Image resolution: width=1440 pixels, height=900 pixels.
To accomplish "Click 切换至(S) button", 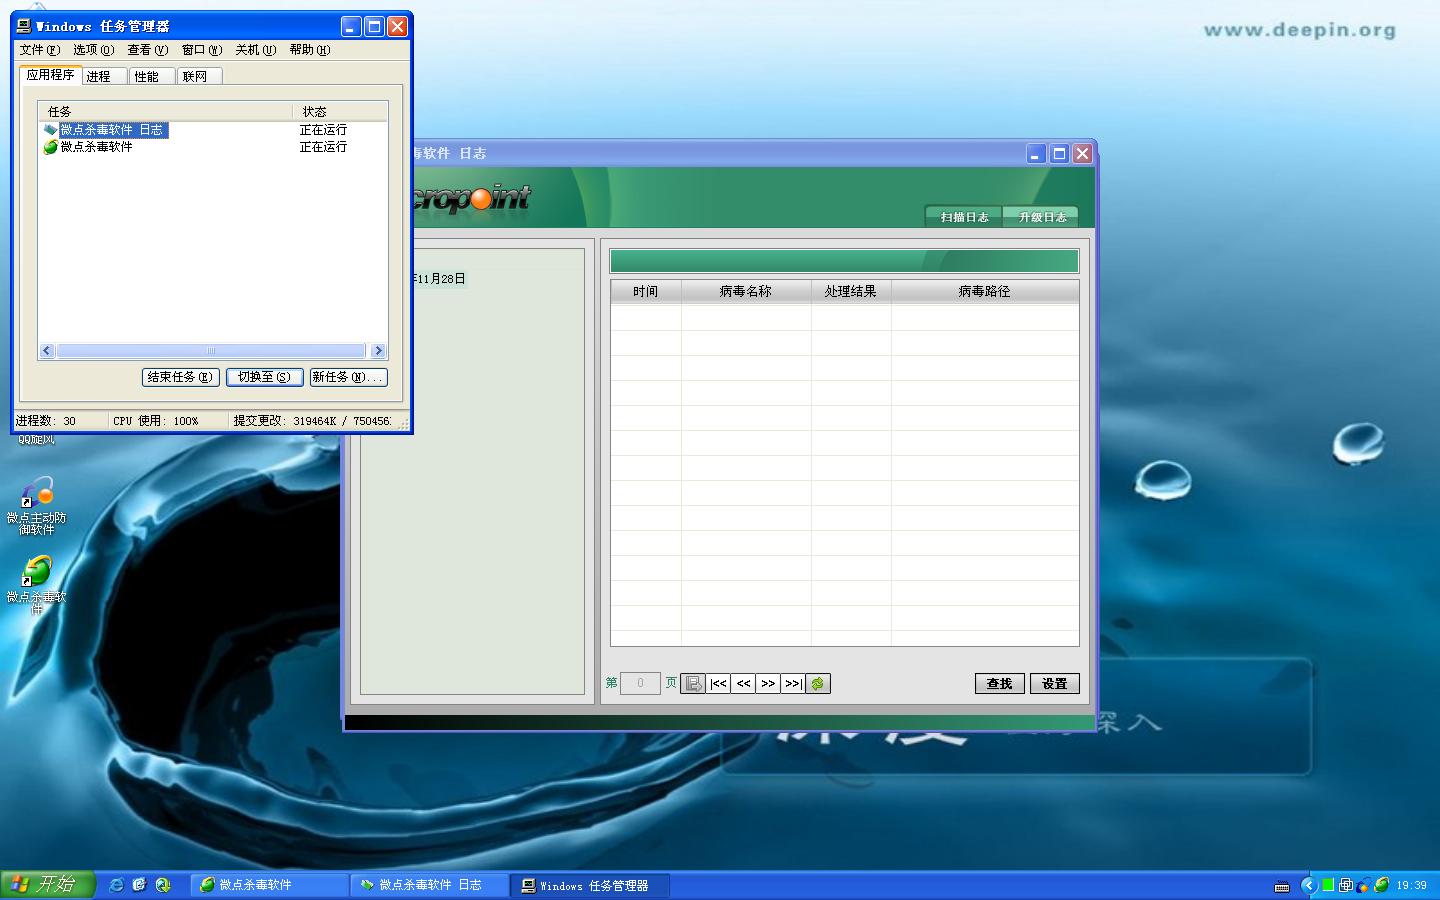I will (264, 377).
